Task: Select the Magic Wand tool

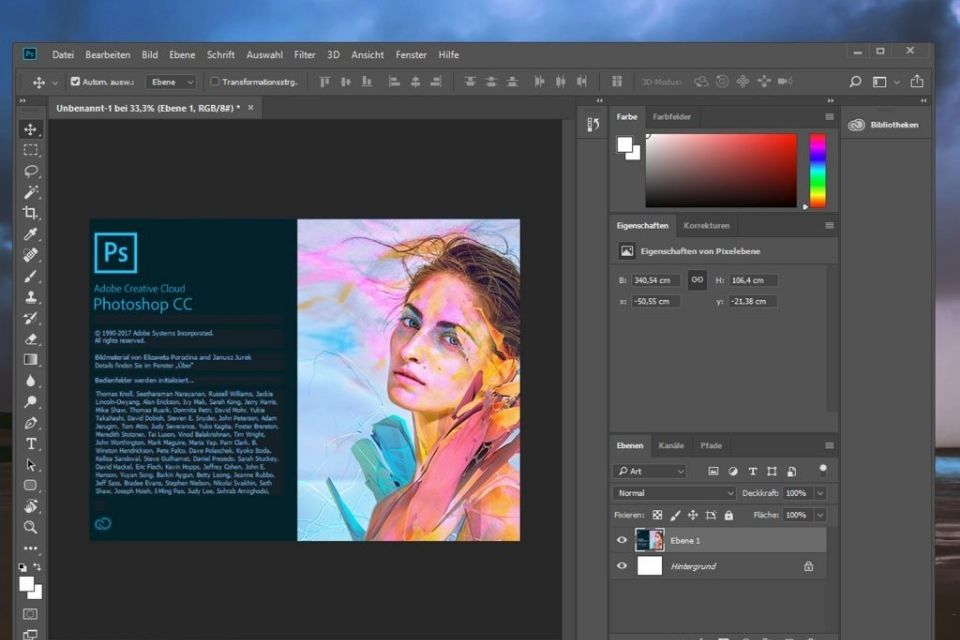Action: [x=30, y=192]
